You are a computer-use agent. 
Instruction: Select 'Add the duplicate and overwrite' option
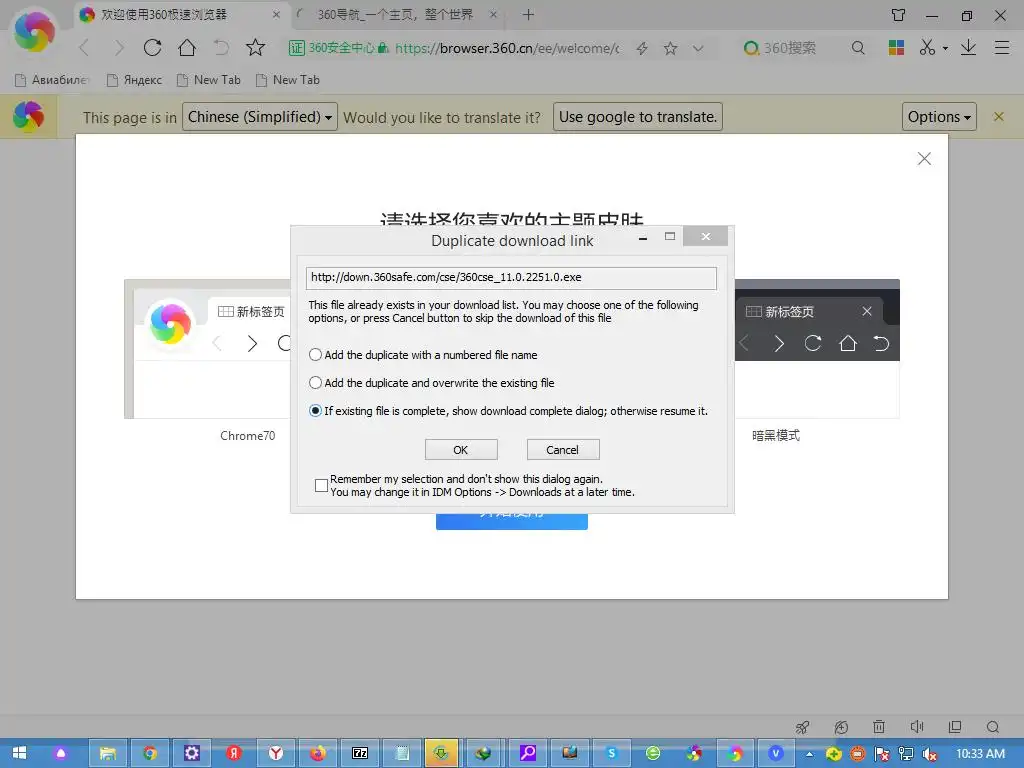432,383
